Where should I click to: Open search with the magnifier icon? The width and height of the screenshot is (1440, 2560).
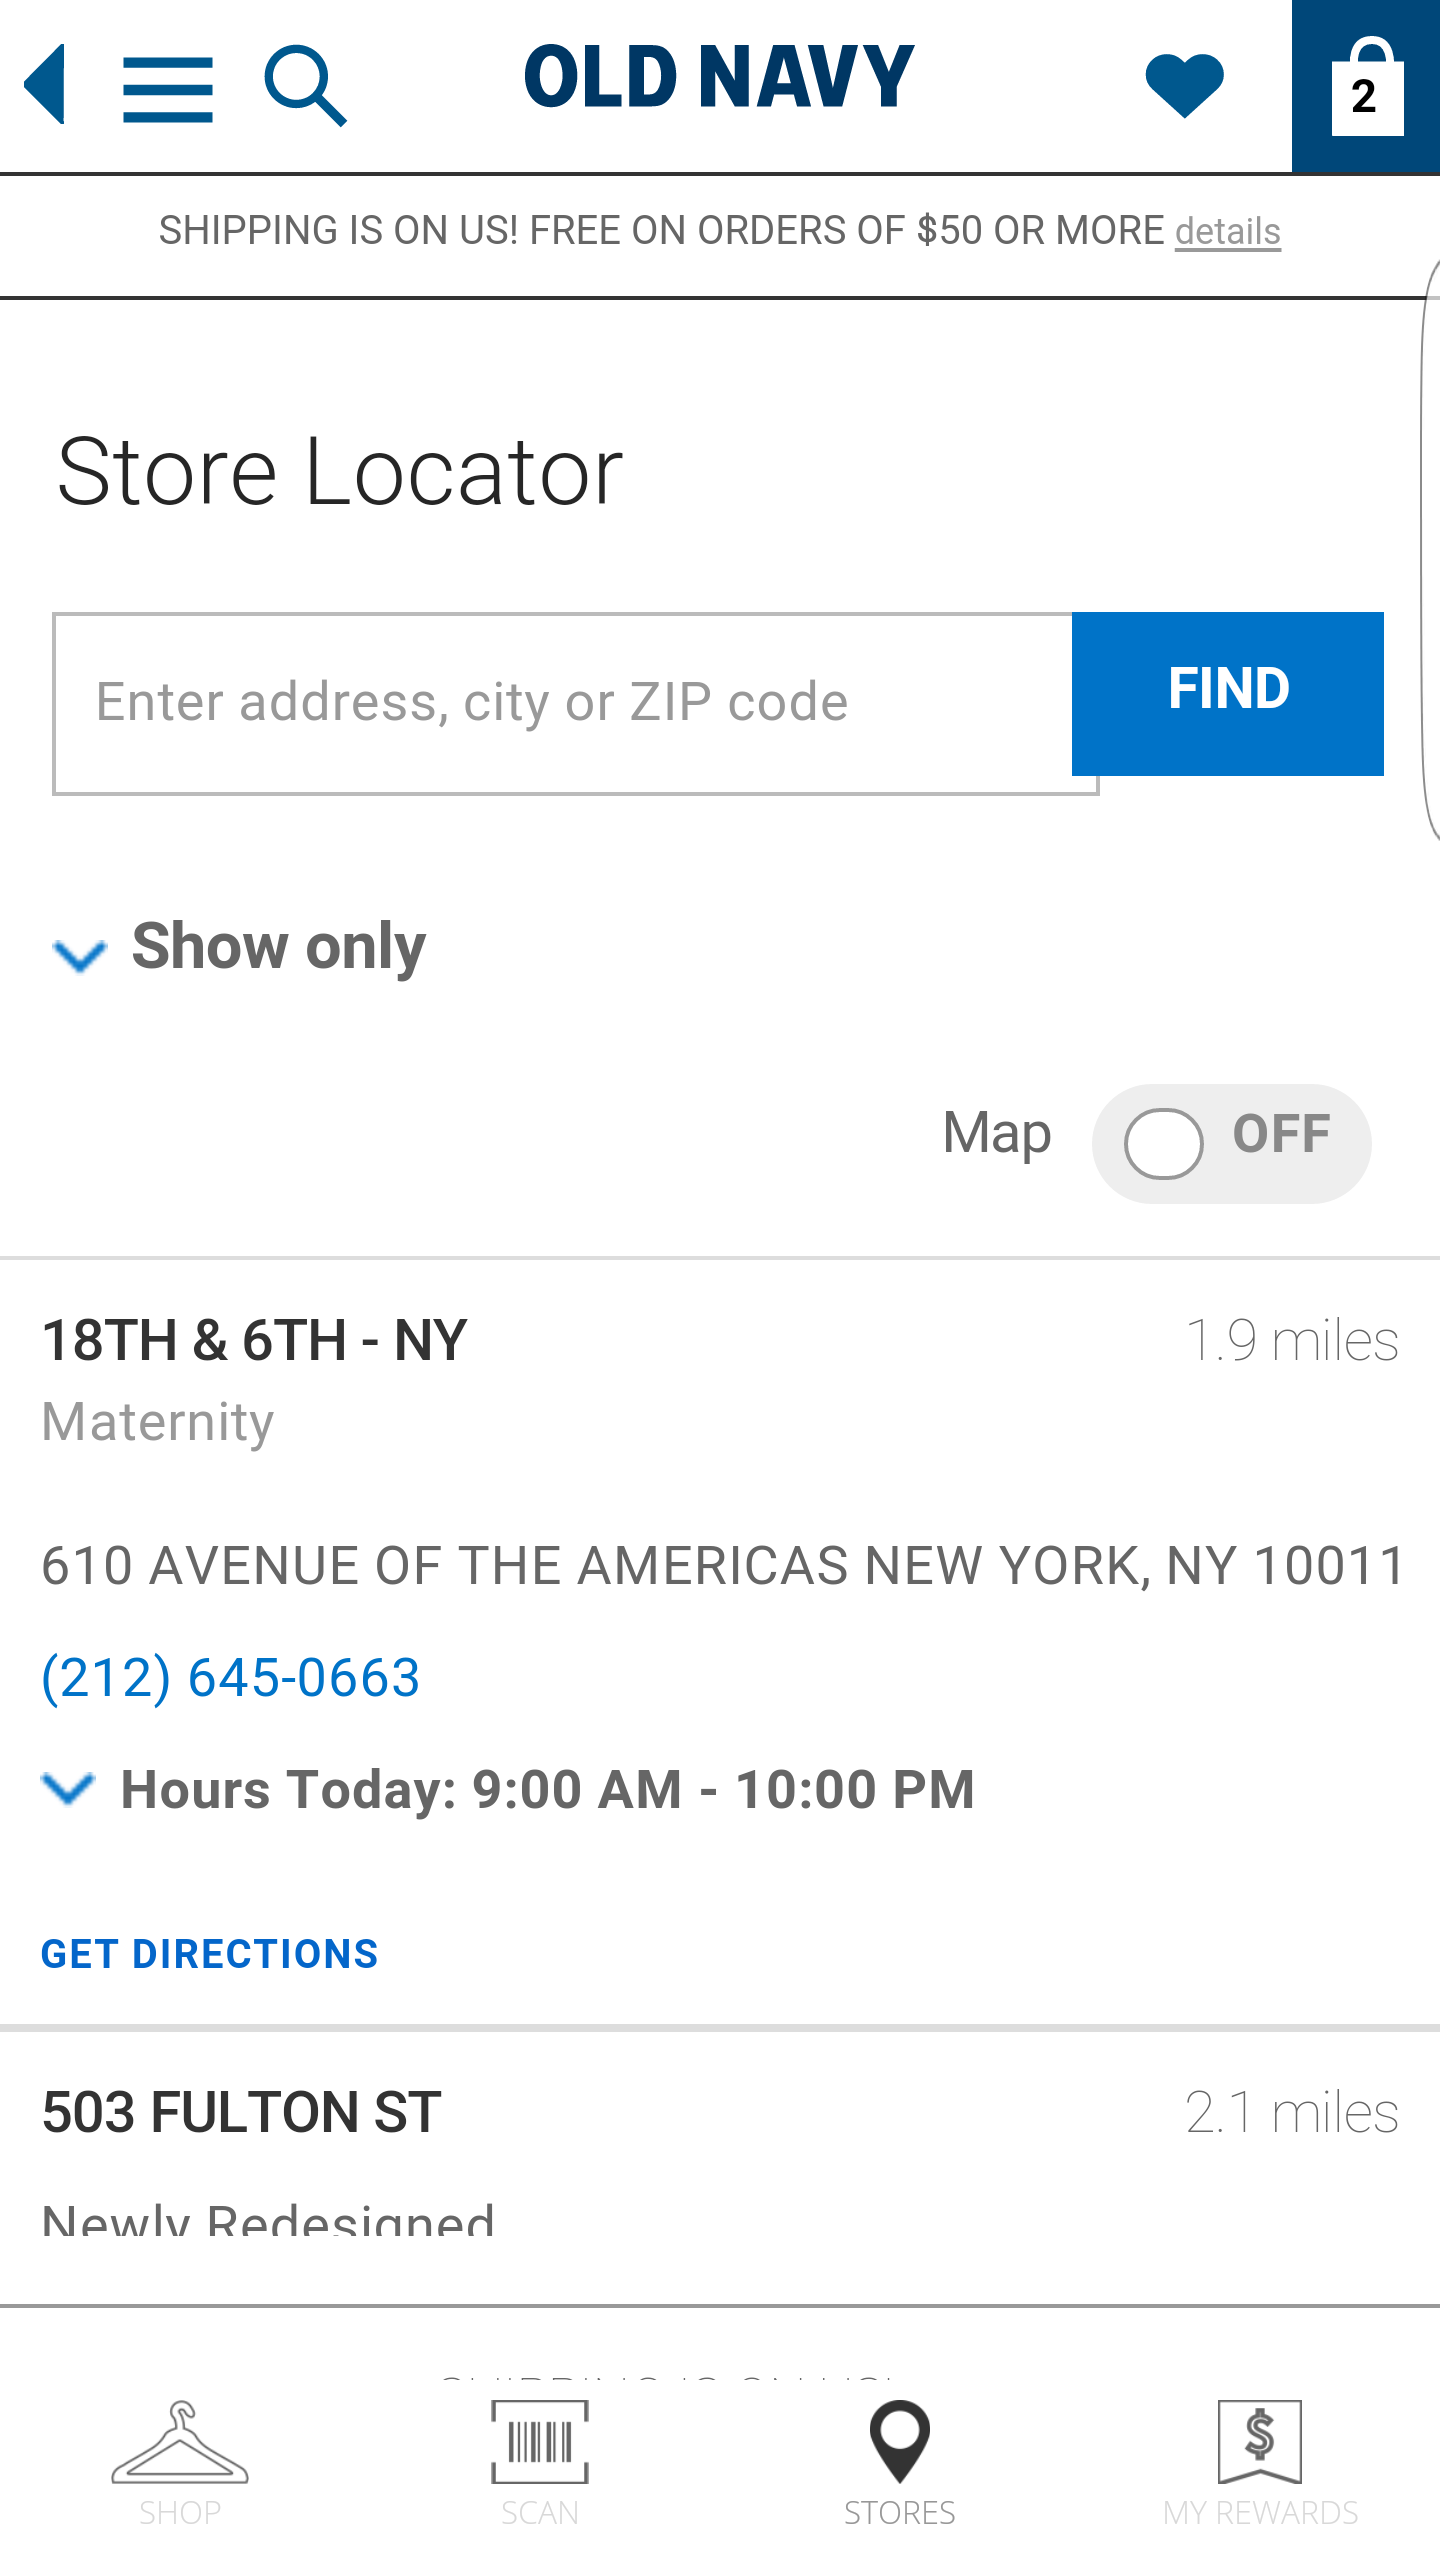pyautogui.click(x=305, y=86)
